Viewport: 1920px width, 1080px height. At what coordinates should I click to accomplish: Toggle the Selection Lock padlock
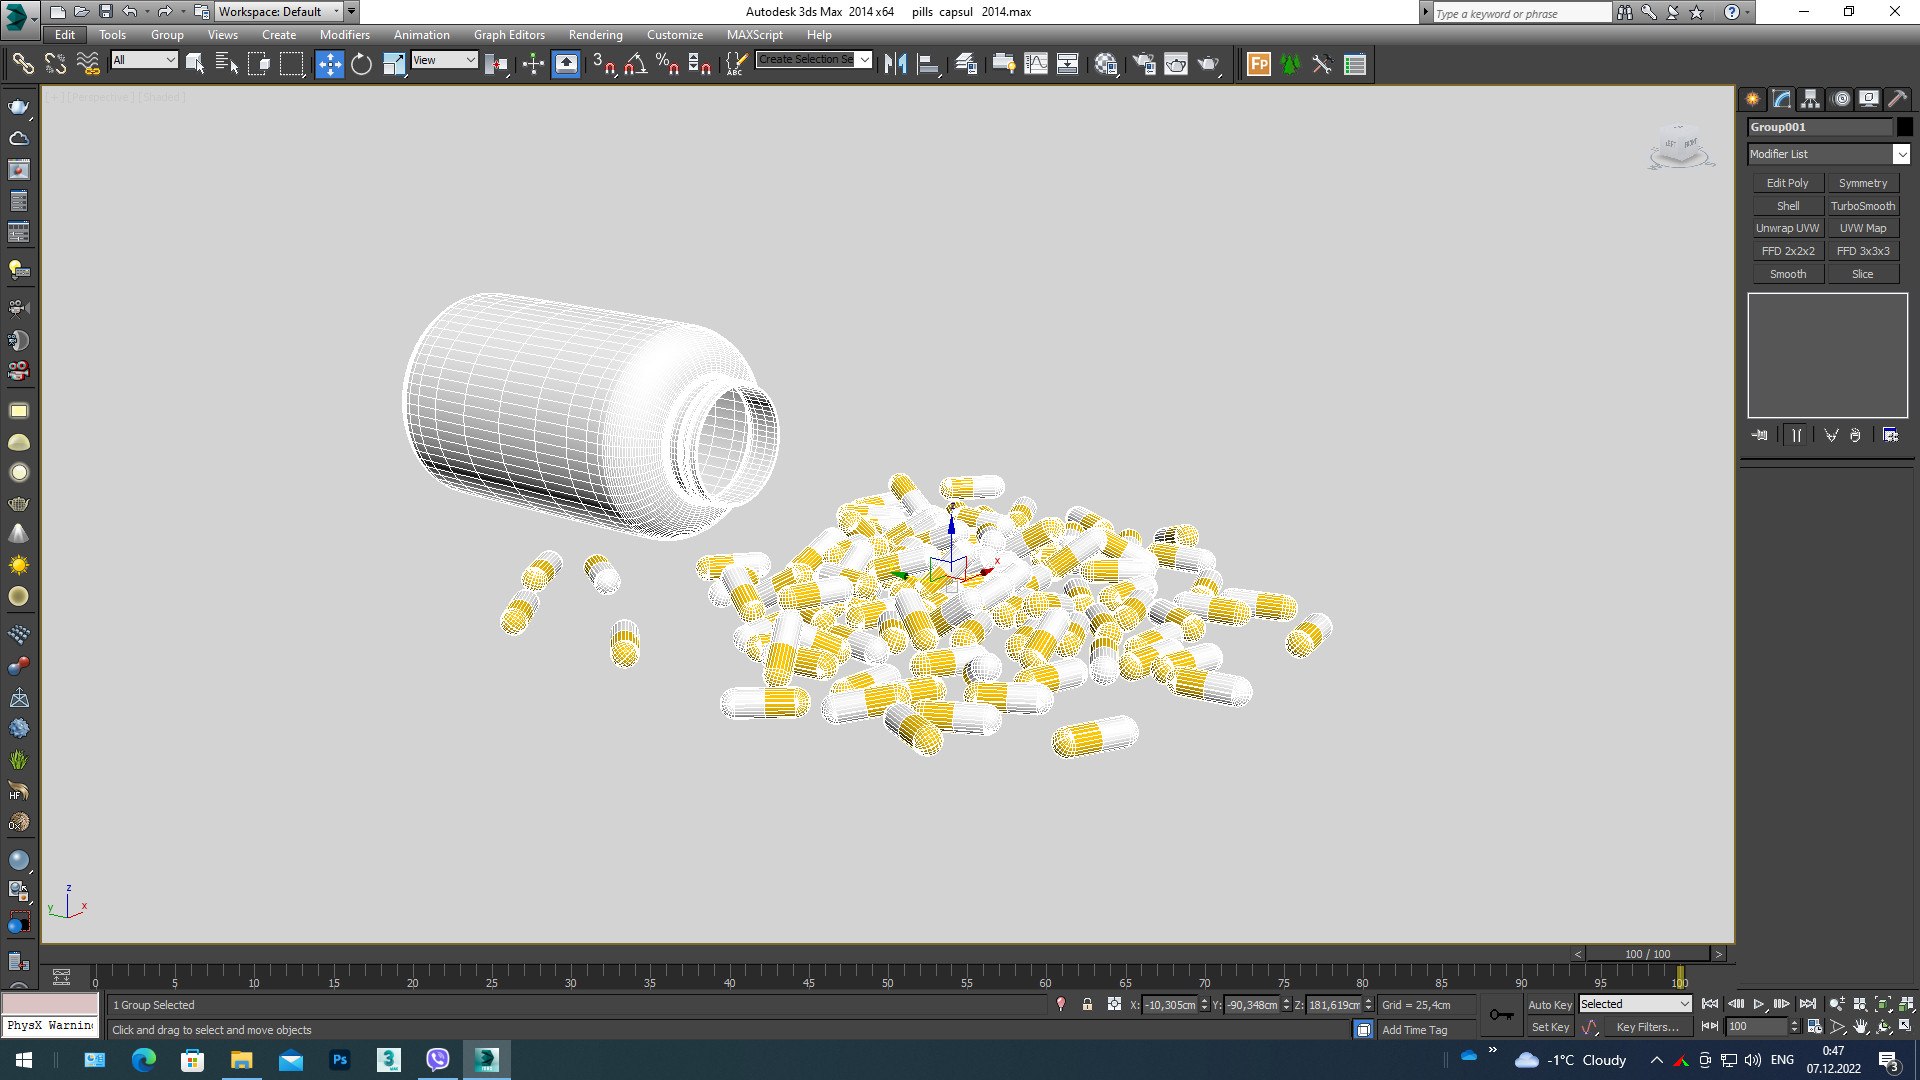point(1087,1004)
